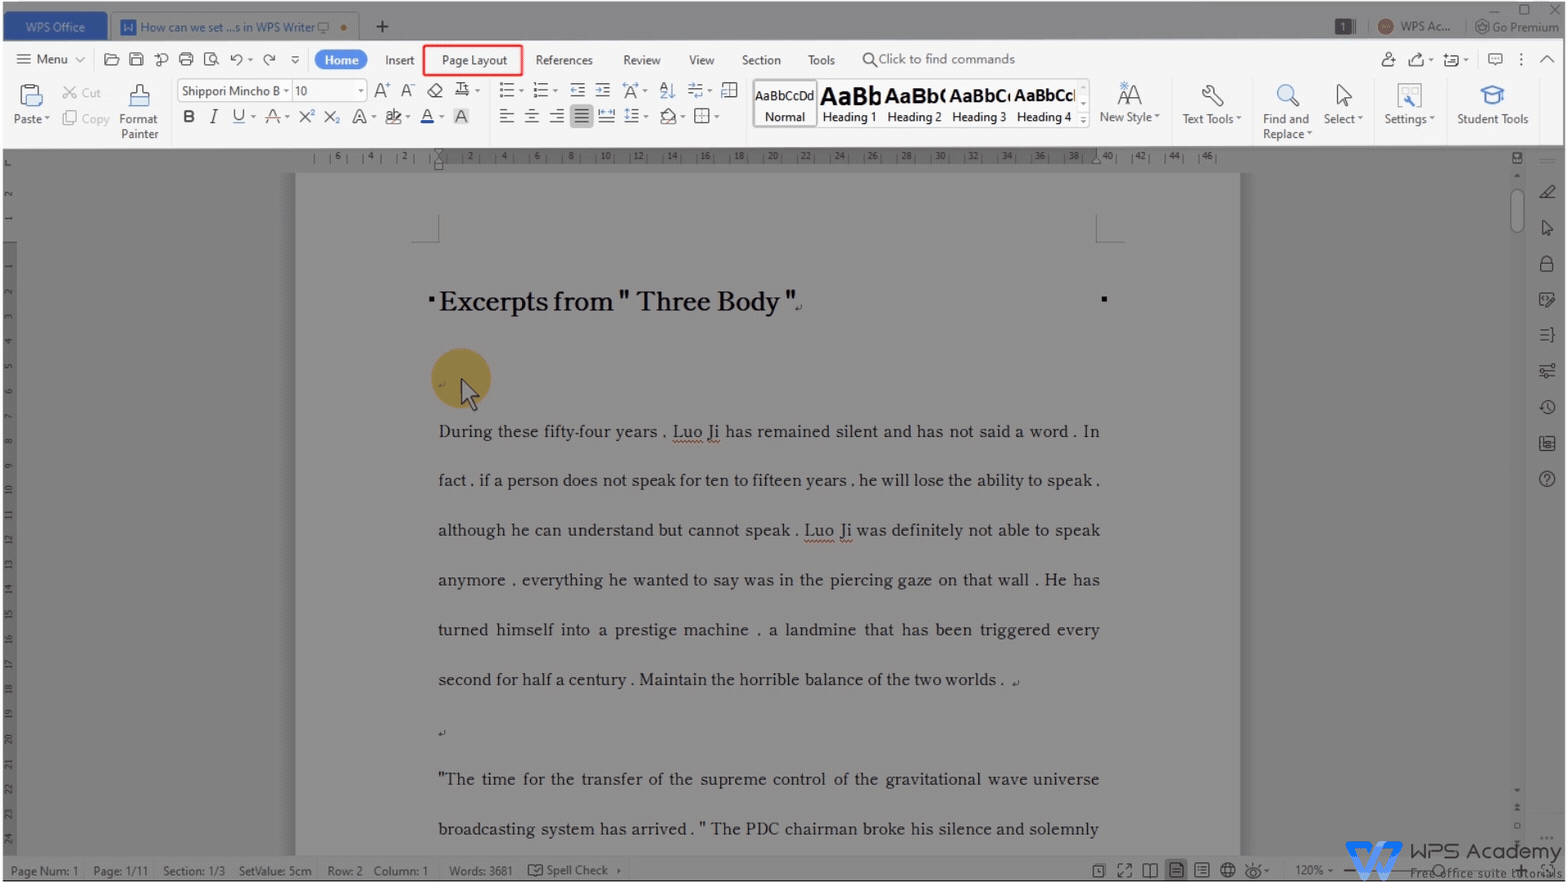The width and height of the screenshot is (1568, 882).
Task: Open Find and Replace
Action: point(1286,110)
